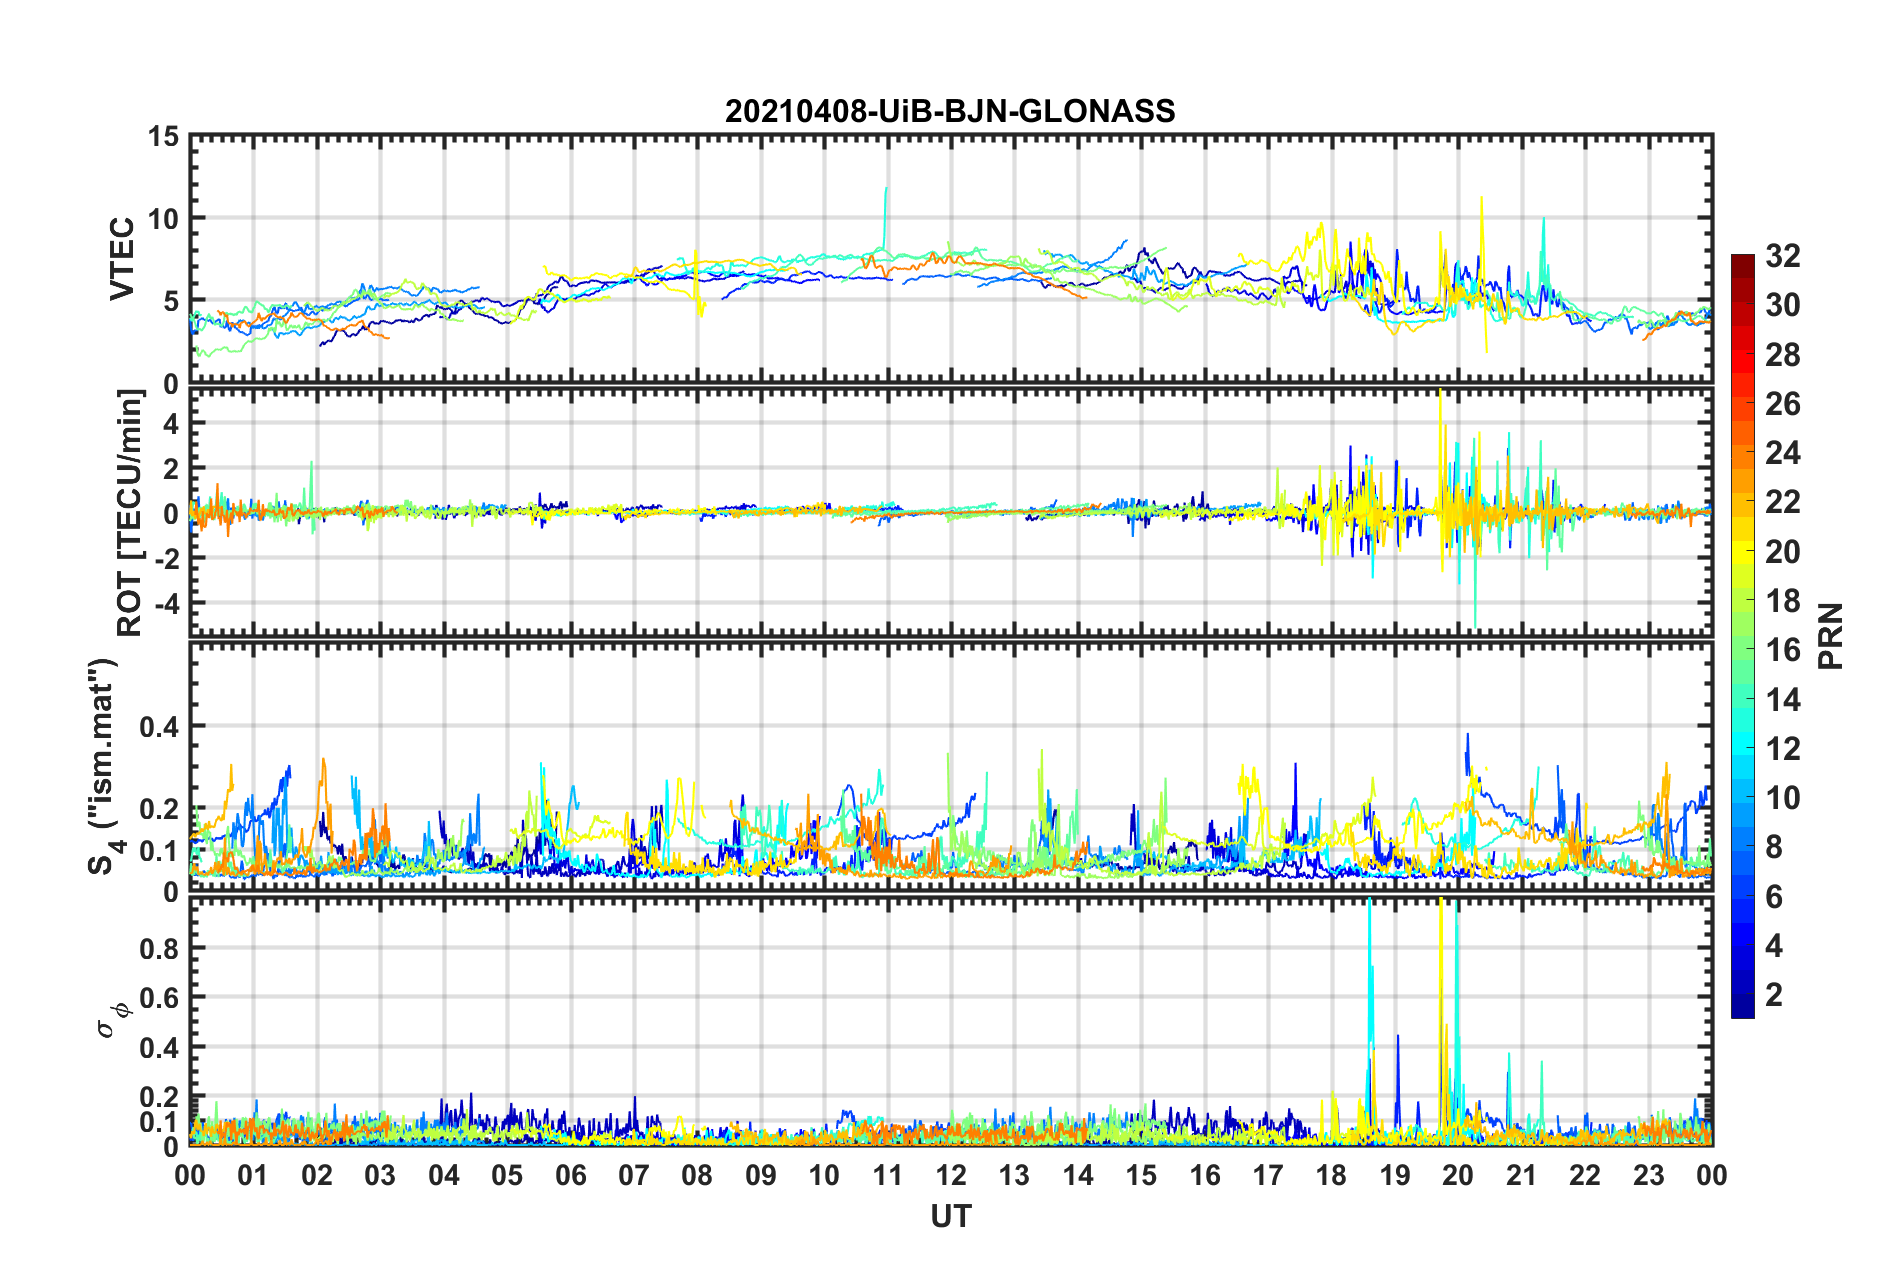
Task: Click x-axis tick label 06
Action: (x=571, y=1175)
